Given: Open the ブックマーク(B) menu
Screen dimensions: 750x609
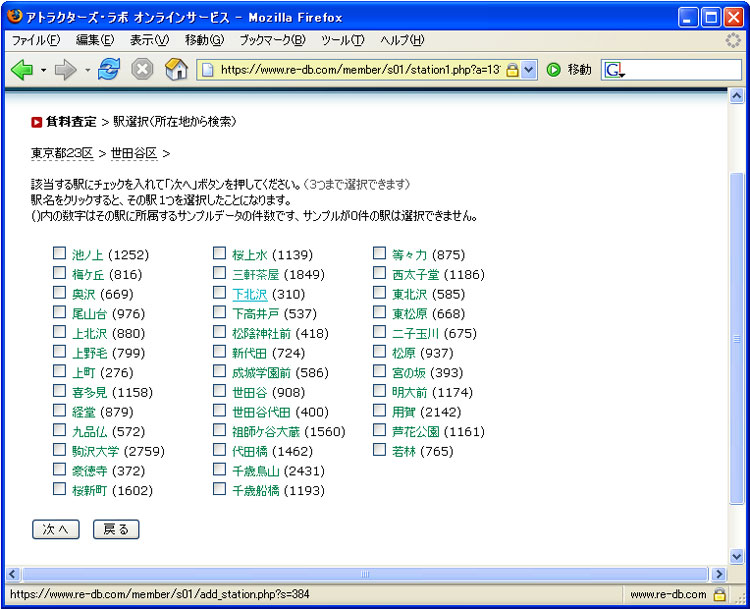Looking at the screenshot, I should pyautogui.click(x=272, y=40).
